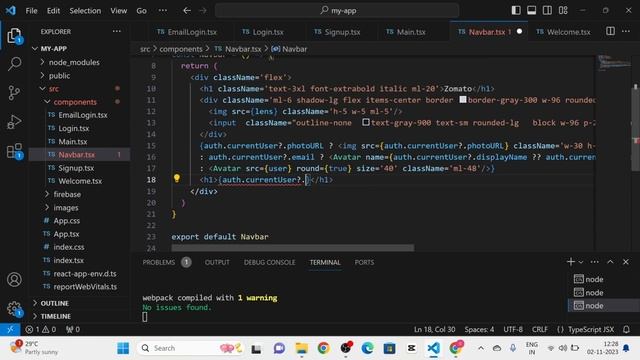Screen dimensions: 640x360
Task: Open the overflow menu ellipsis in menu bar
Action: point(163,11)
